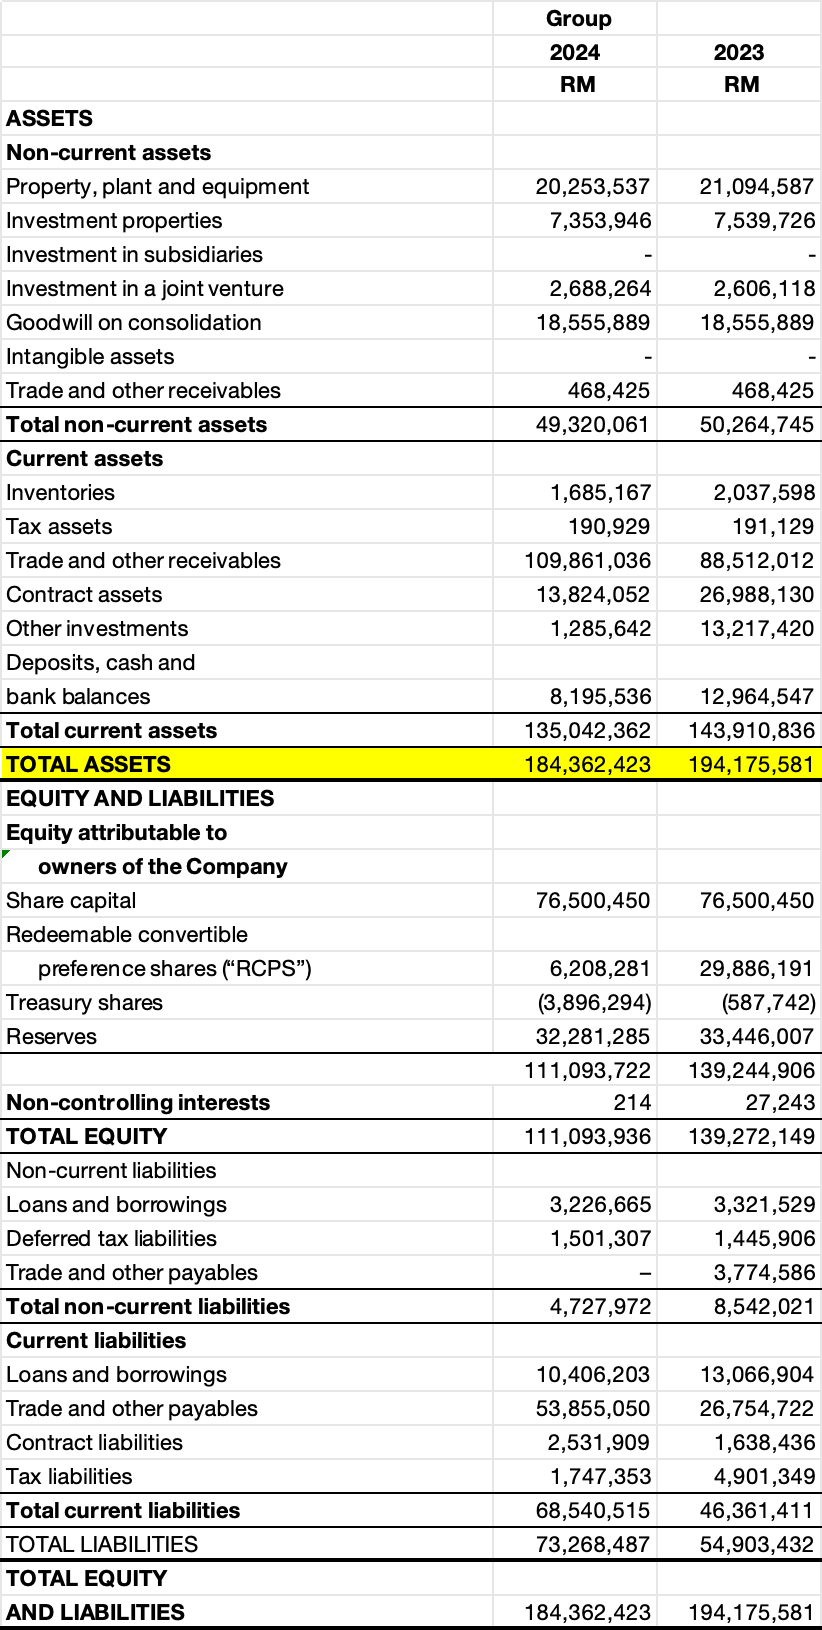Click the 'Non-controlling interests' label cell
The image size is (822, 1630).
[x=138, y=1103]
